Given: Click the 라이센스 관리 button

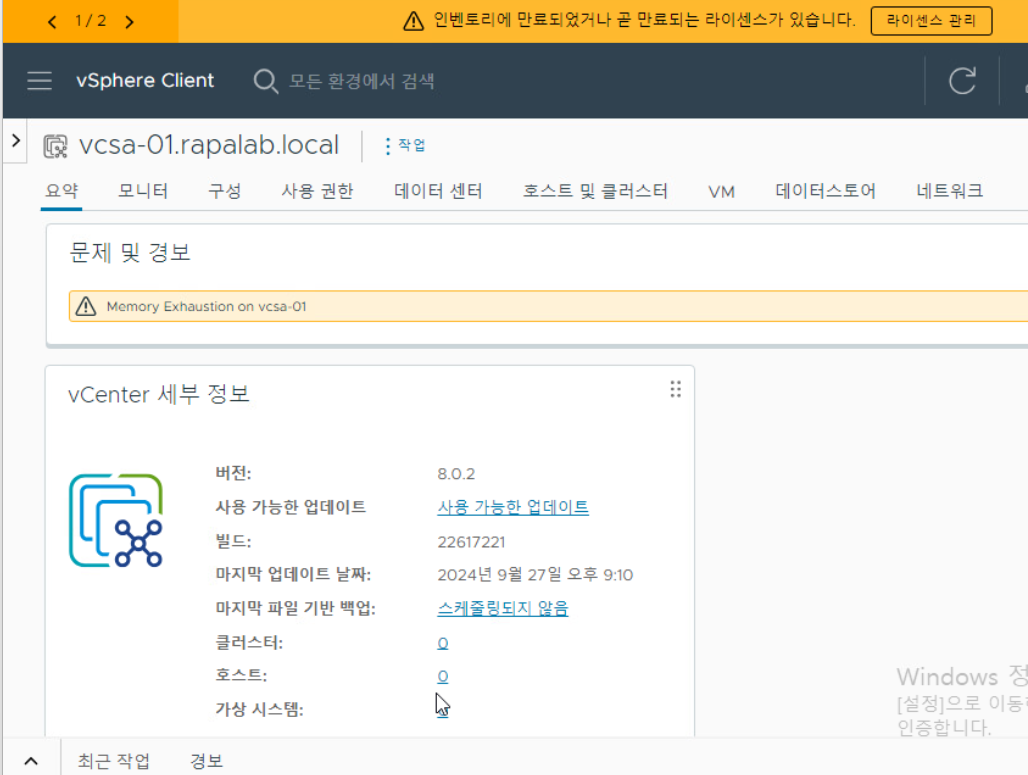Looking at the screenshot, I should (931, 21).
